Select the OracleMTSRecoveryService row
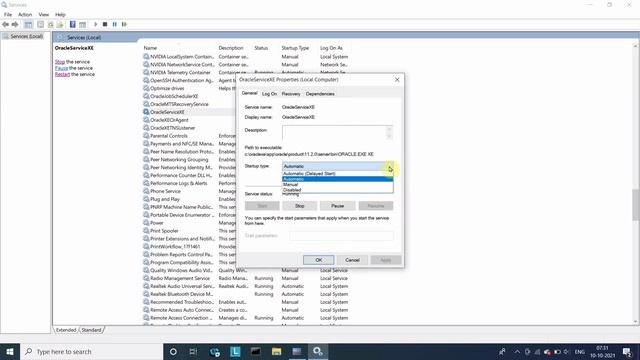This screenshot has height=360, width=640. point(179,104)
